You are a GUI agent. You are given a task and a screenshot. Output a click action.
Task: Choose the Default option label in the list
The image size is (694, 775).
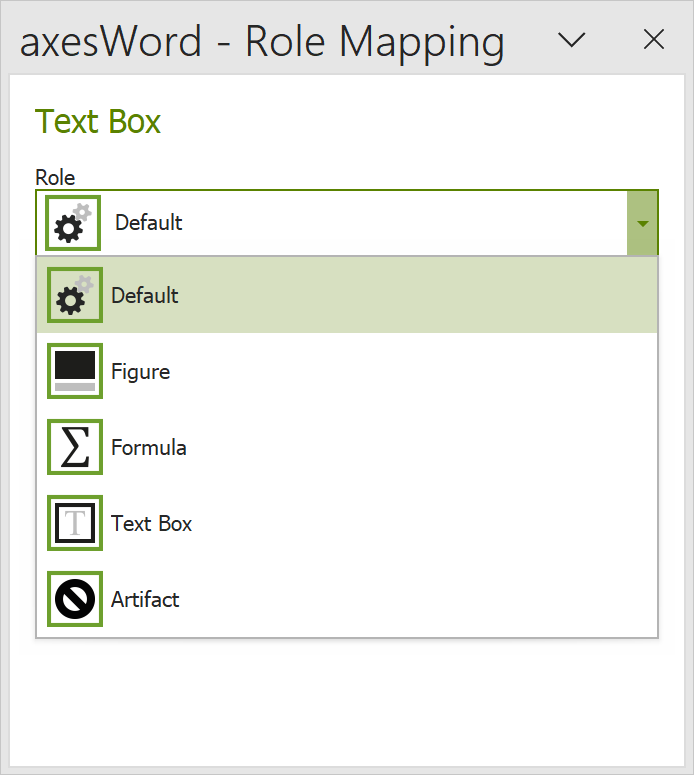pos(145,296)
